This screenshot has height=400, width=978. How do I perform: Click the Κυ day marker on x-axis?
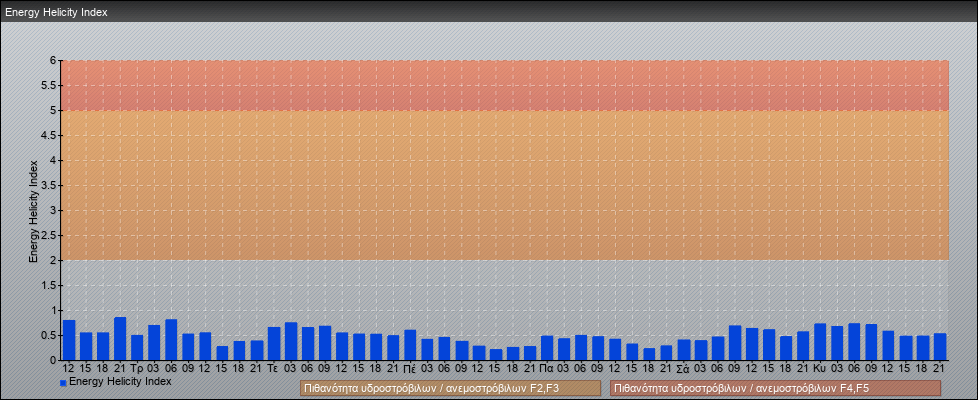pos(820,368)
